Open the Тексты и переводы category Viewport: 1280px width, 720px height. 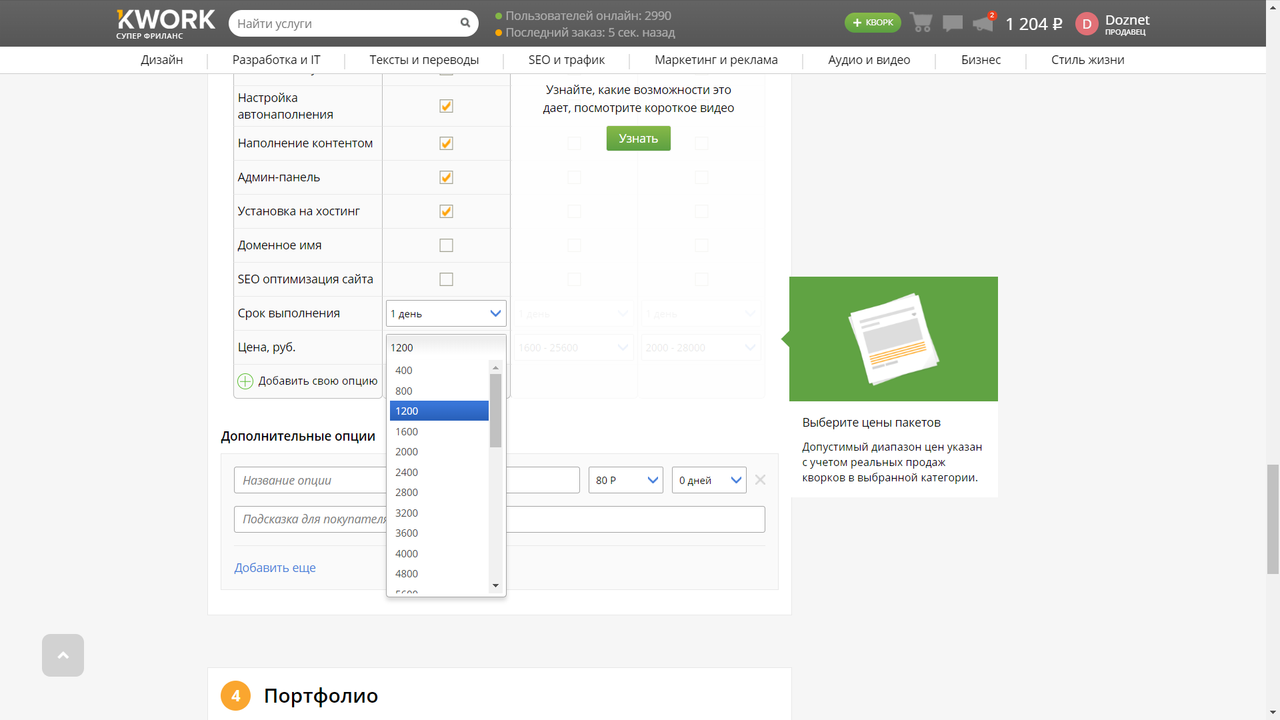point(424,60)
